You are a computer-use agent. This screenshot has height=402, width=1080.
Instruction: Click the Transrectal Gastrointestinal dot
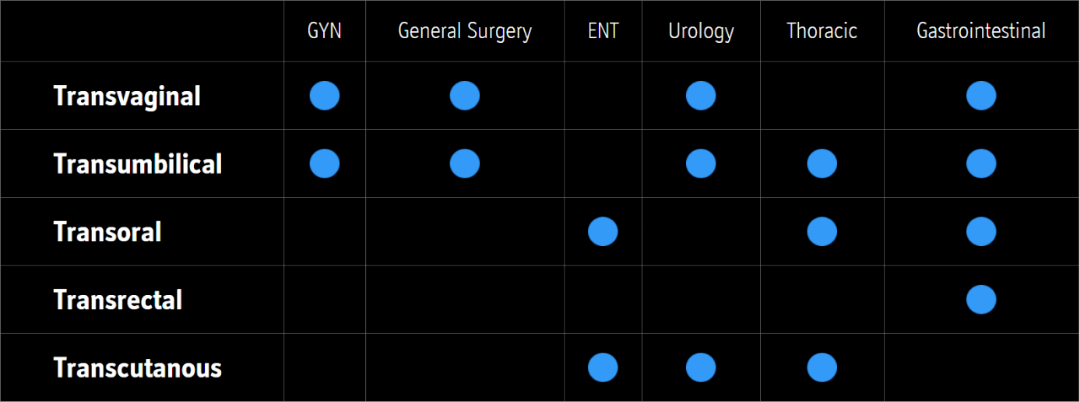pyautogui.click(x=981, y=299)
